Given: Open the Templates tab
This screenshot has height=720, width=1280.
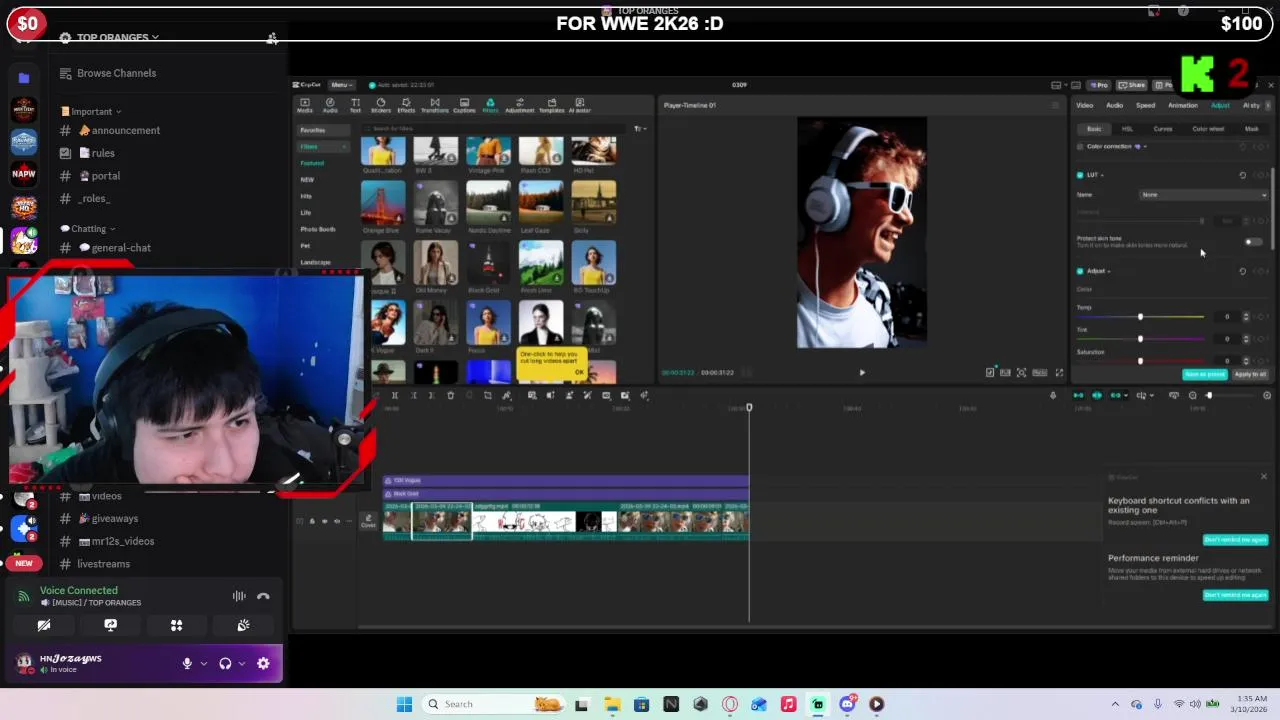Looking at the screenshot, I should [551, 105].
